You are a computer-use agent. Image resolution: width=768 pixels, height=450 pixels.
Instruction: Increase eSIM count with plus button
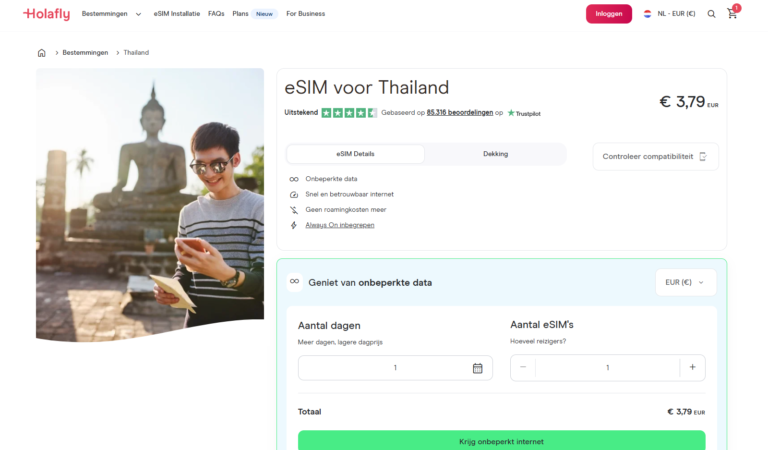(x=692, y=368)
